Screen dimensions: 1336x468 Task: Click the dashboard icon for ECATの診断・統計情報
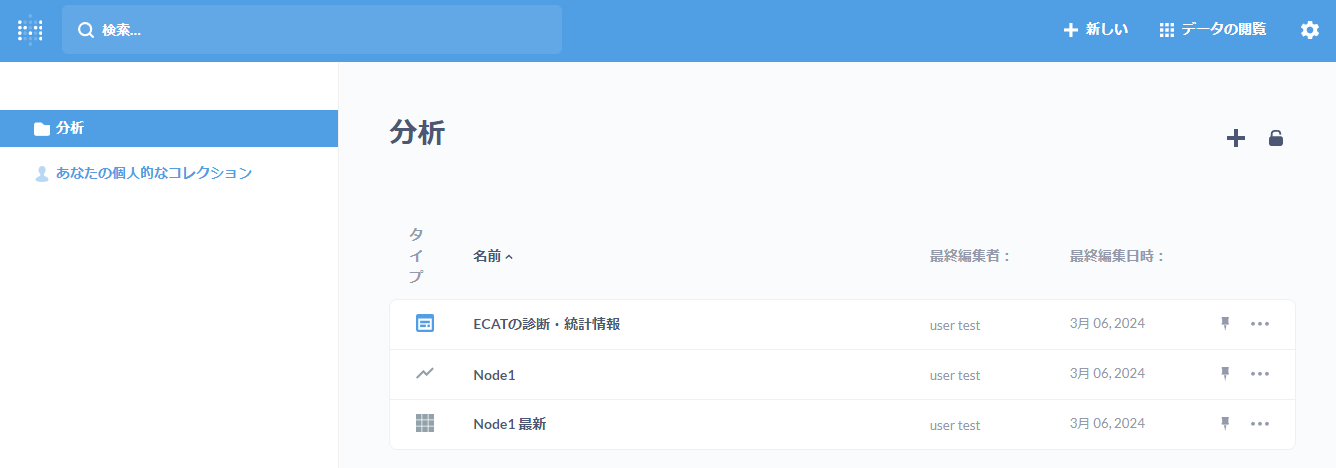[x=425, y=323]
